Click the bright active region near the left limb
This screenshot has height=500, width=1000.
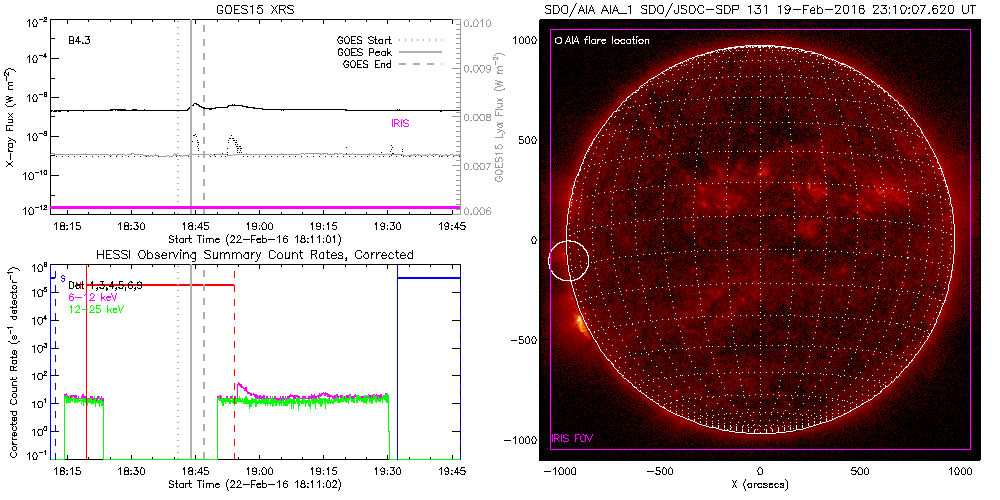[x=578, y=324]
